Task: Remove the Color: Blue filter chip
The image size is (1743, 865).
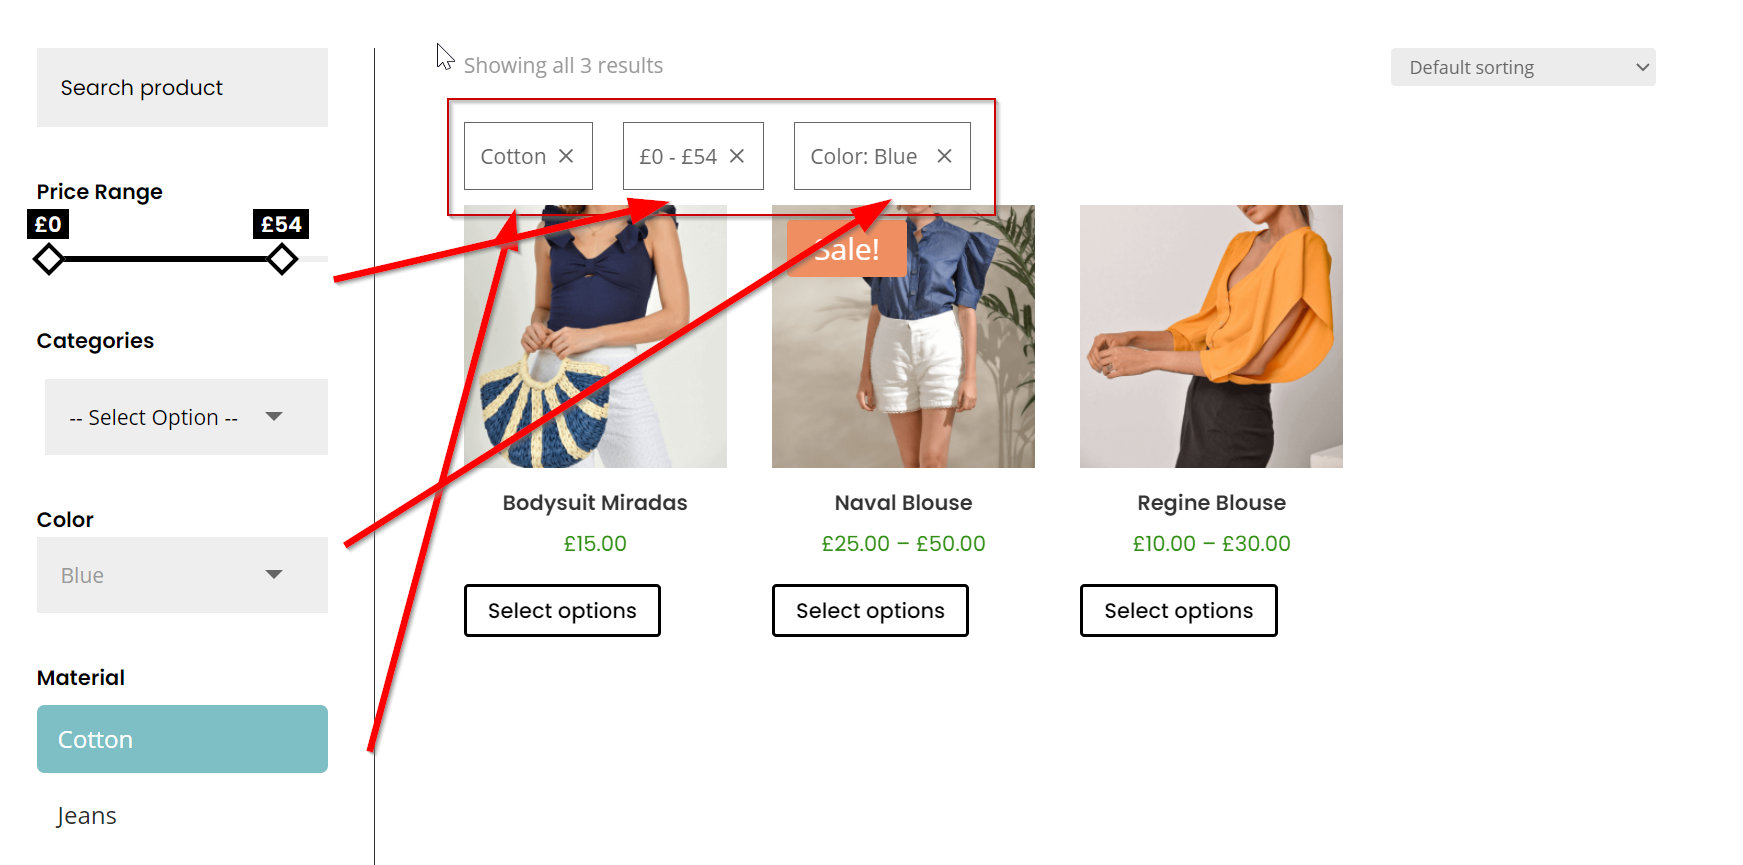Action: point(944,156)
